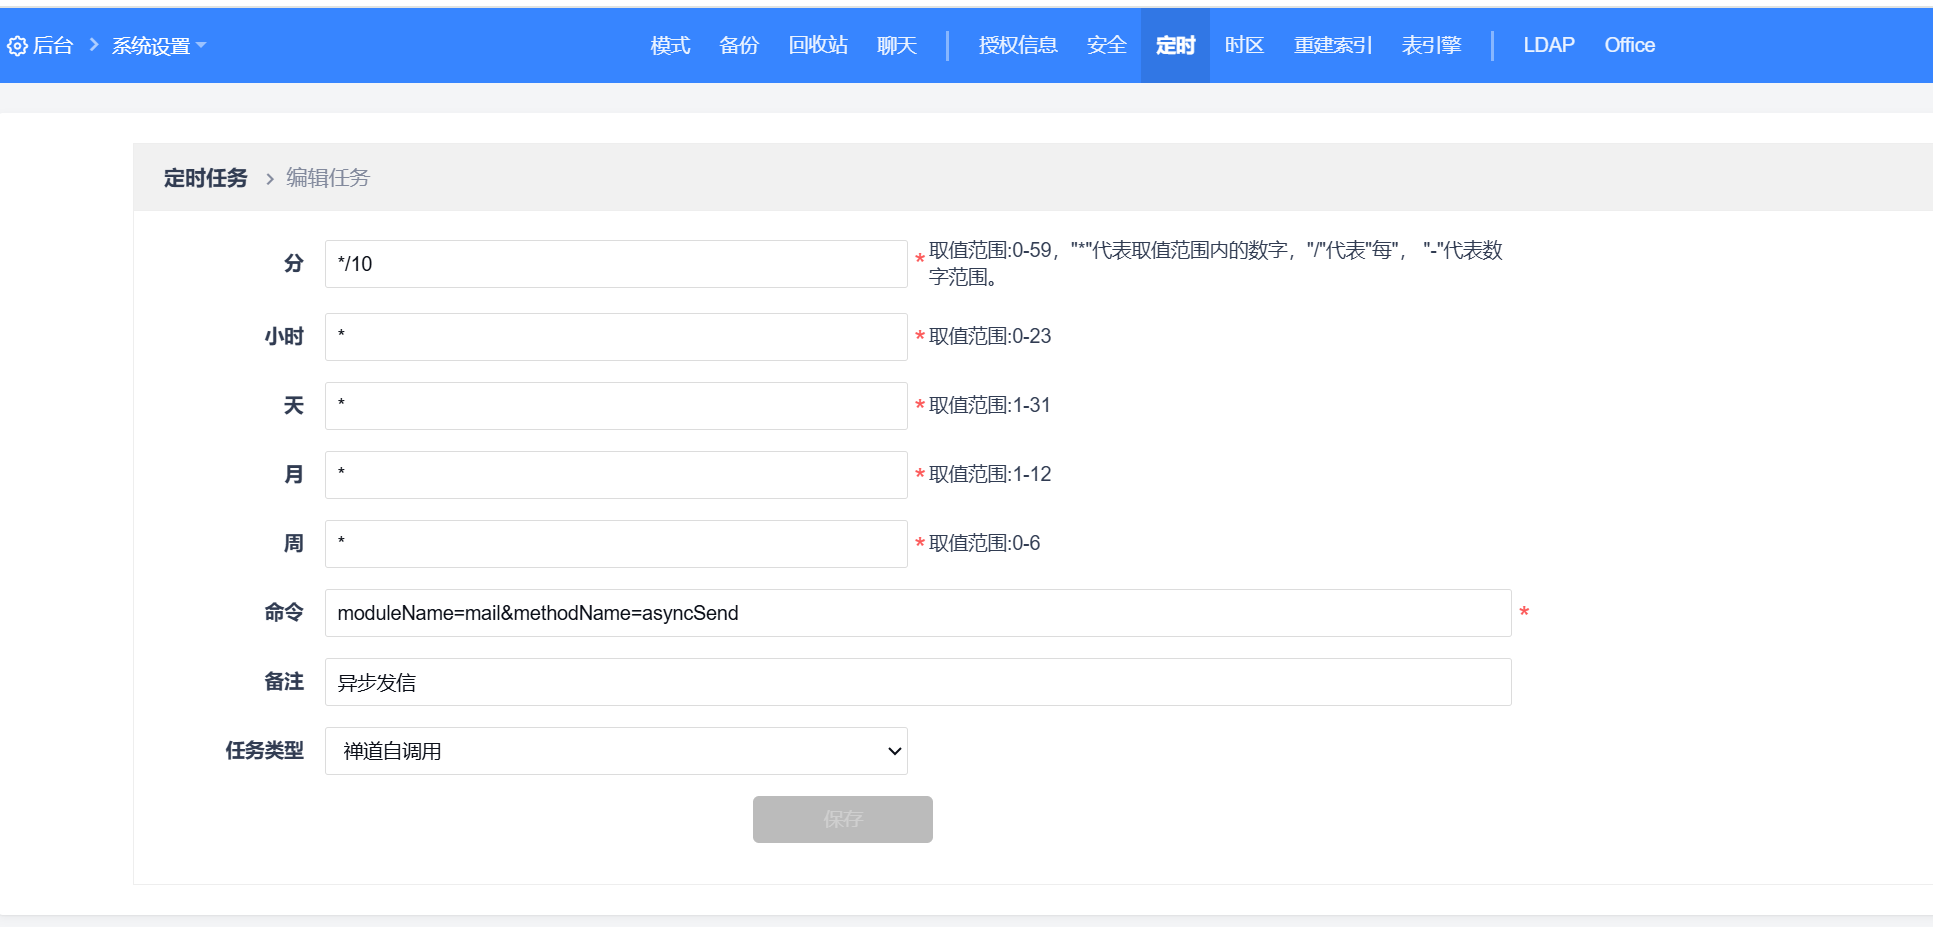Focus the 小时 hour input field
Image resolution: width=1933 pixels, height=927 pixels.
616,337
